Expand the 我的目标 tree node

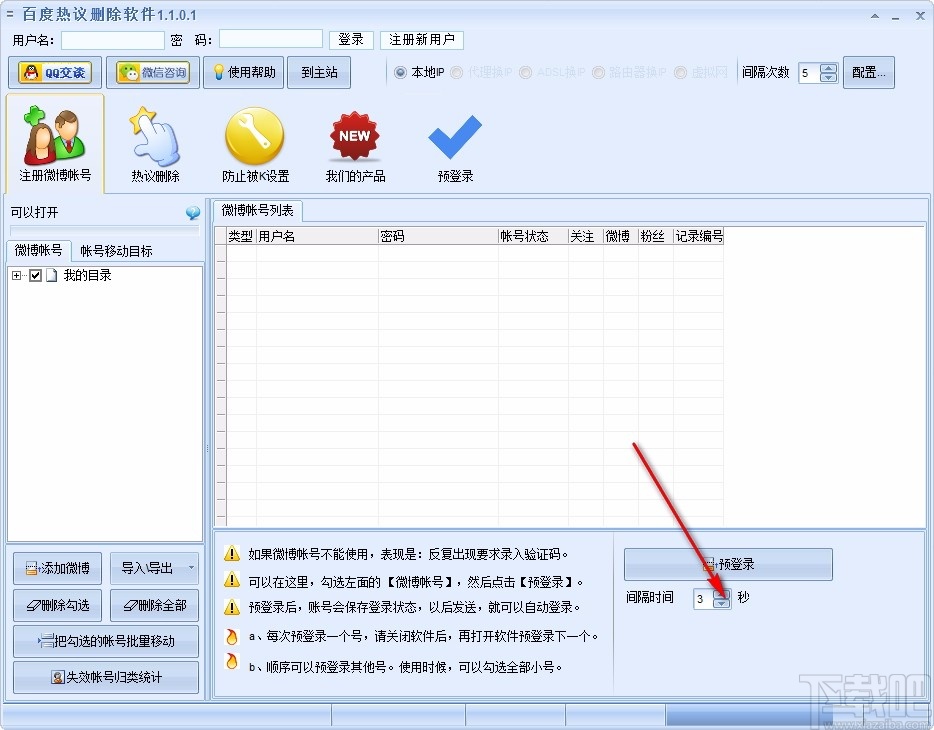pyautogui.click(x=15, y=275)
